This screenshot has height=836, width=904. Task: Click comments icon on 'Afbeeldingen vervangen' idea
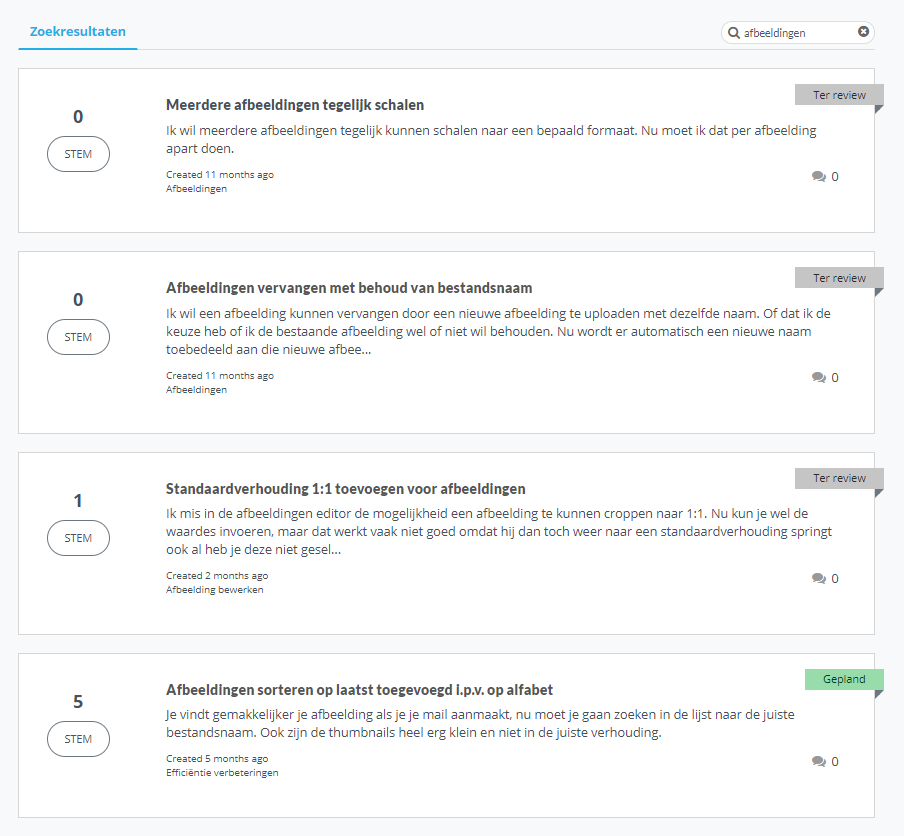click(819, 378)
